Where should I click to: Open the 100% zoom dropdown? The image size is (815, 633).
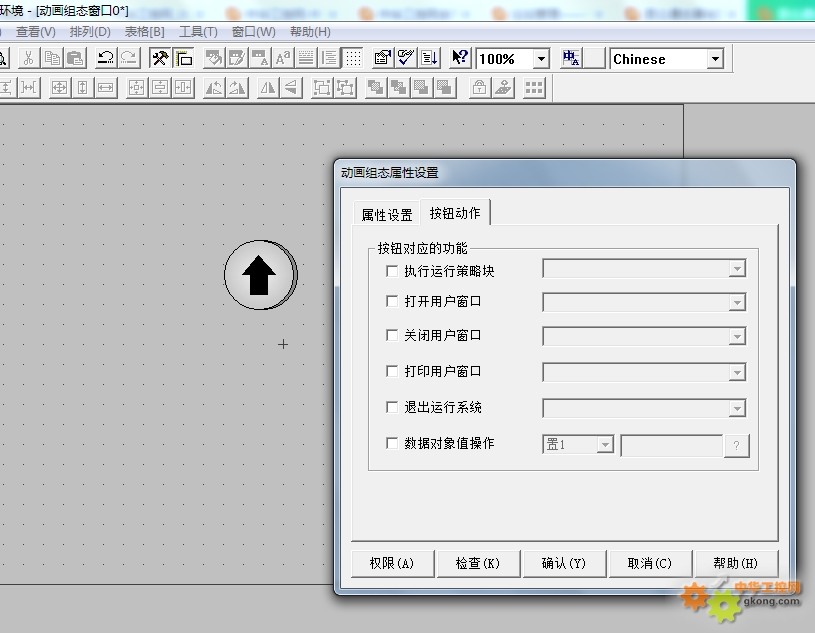pyautogui.click(x=541, y=59)
